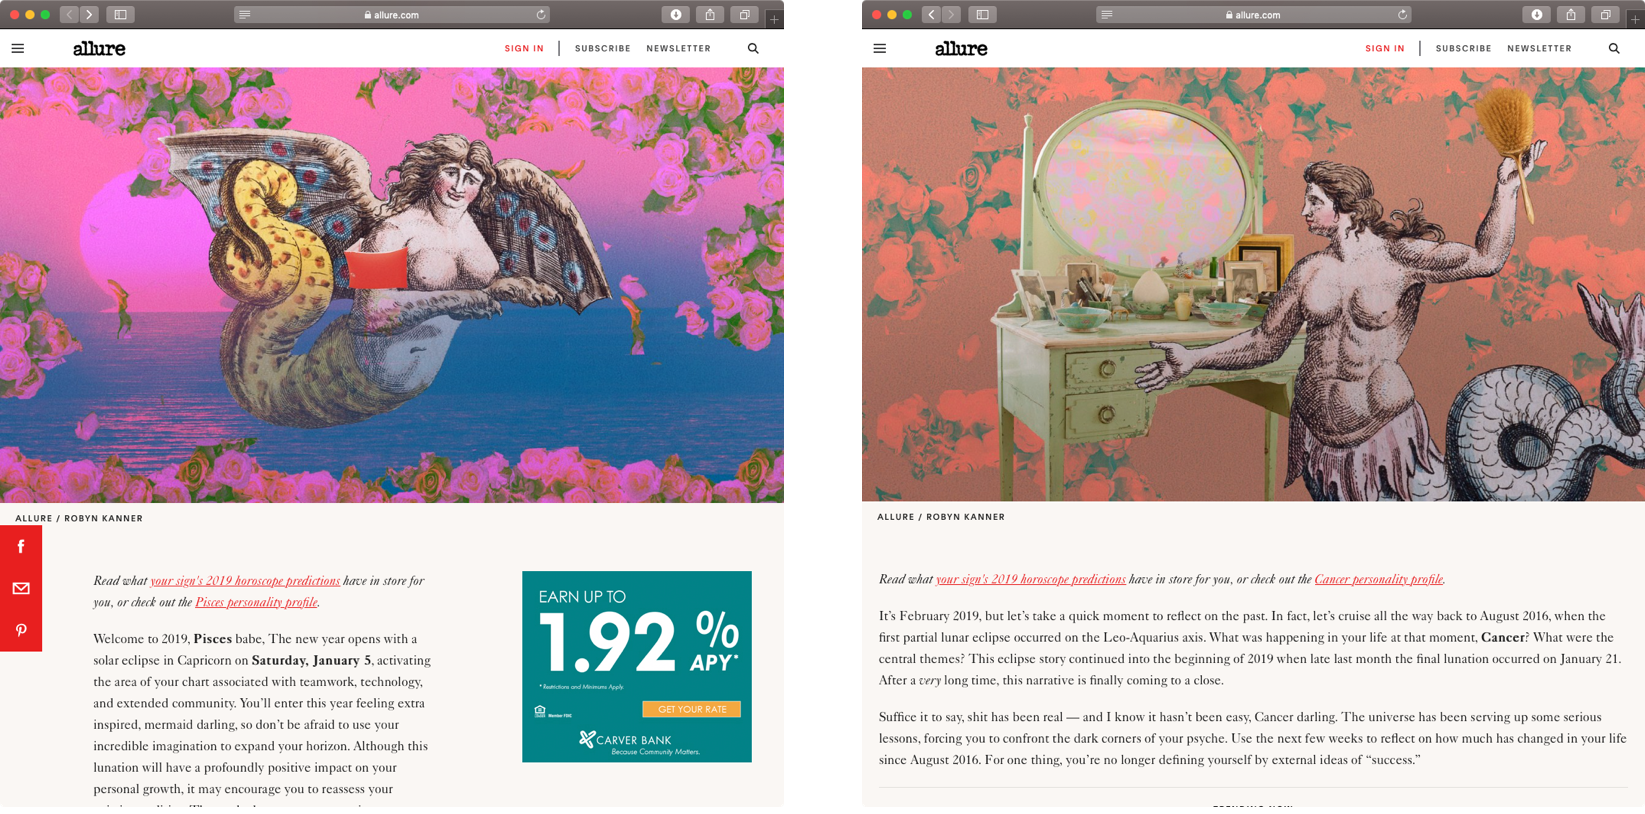Toggle sidebar in right Safari window
The height and width of the screenshot is (814, 1645).
pyautogui.click(x=982, y=15)
